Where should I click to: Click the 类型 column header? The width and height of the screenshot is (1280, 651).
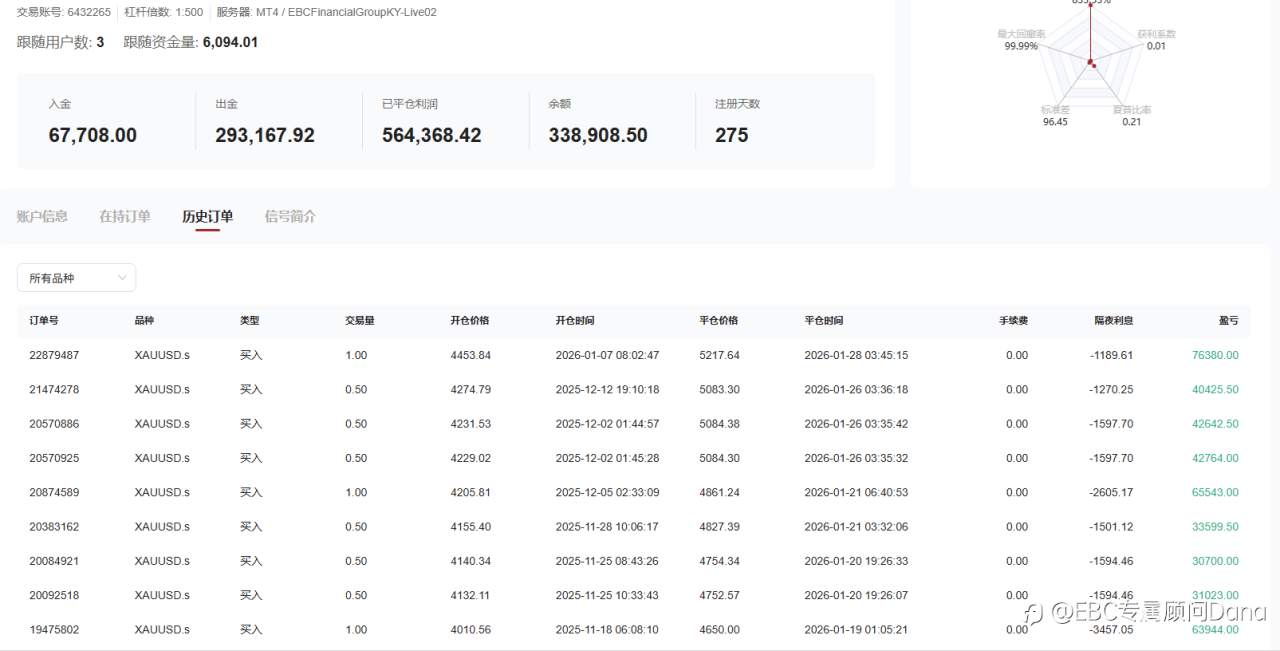pyautogui.click(x=250, y=321)
